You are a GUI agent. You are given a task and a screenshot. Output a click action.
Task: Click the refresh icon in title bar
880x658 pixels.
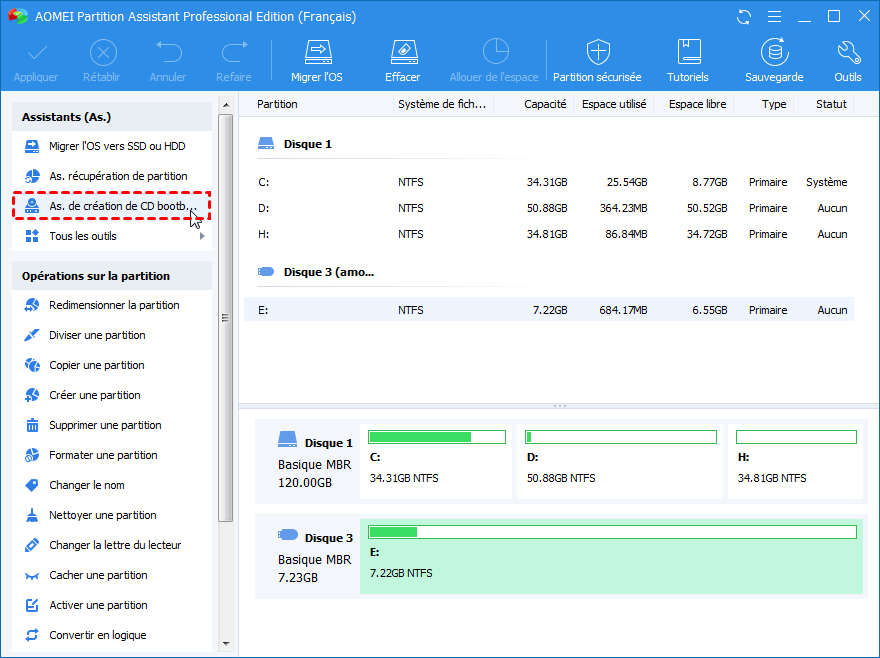(743, 17)
